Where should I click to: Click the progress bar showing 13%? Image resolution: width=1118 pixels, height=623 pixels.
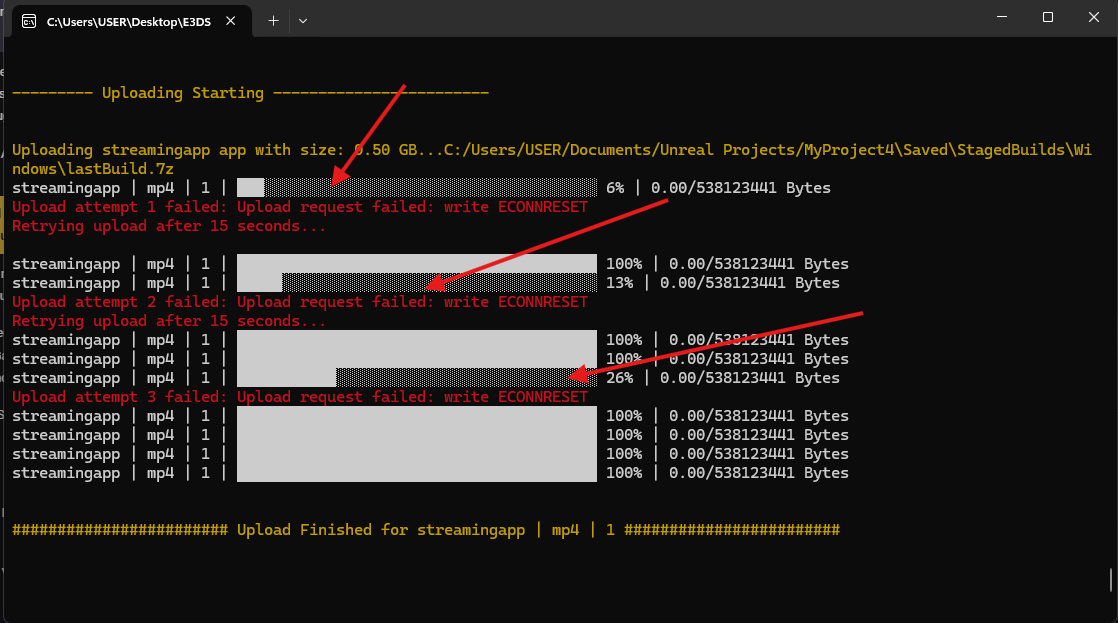click(x=416, y=283)
